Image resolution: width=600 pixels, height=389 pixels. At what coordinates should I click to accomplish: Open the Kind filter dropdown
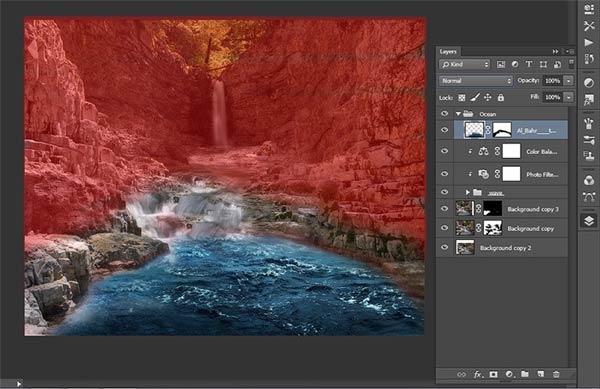[465, 64]
